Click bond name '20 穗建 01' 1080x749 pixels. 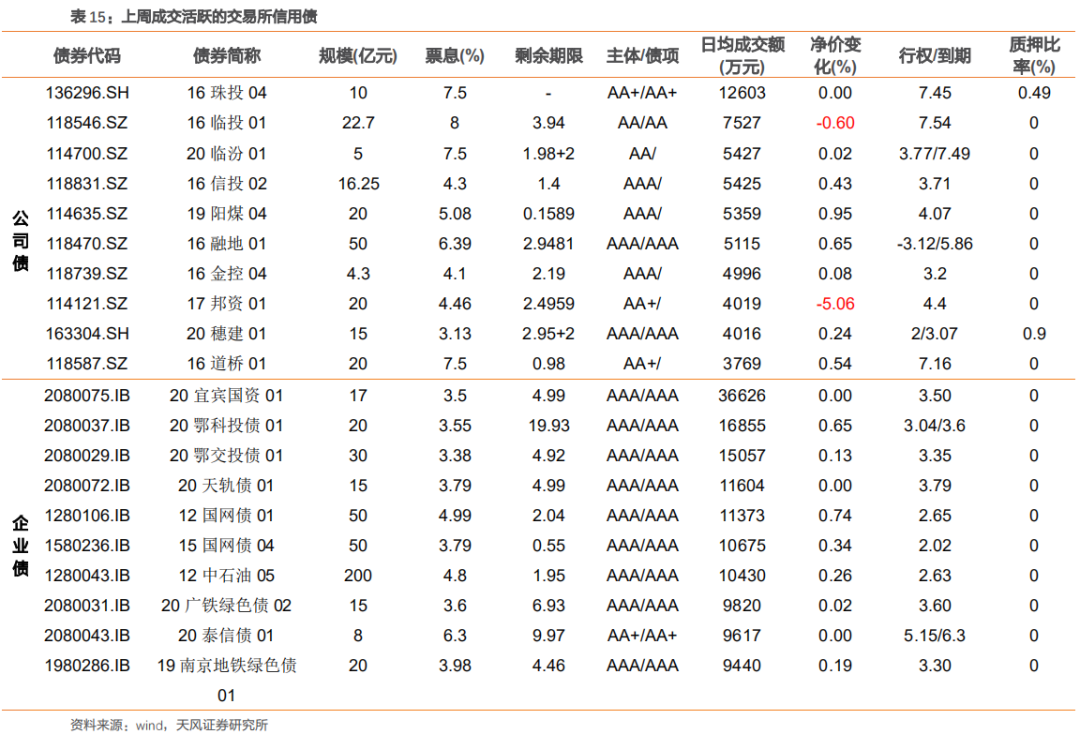pyautogui.click(x=227, y=334)
